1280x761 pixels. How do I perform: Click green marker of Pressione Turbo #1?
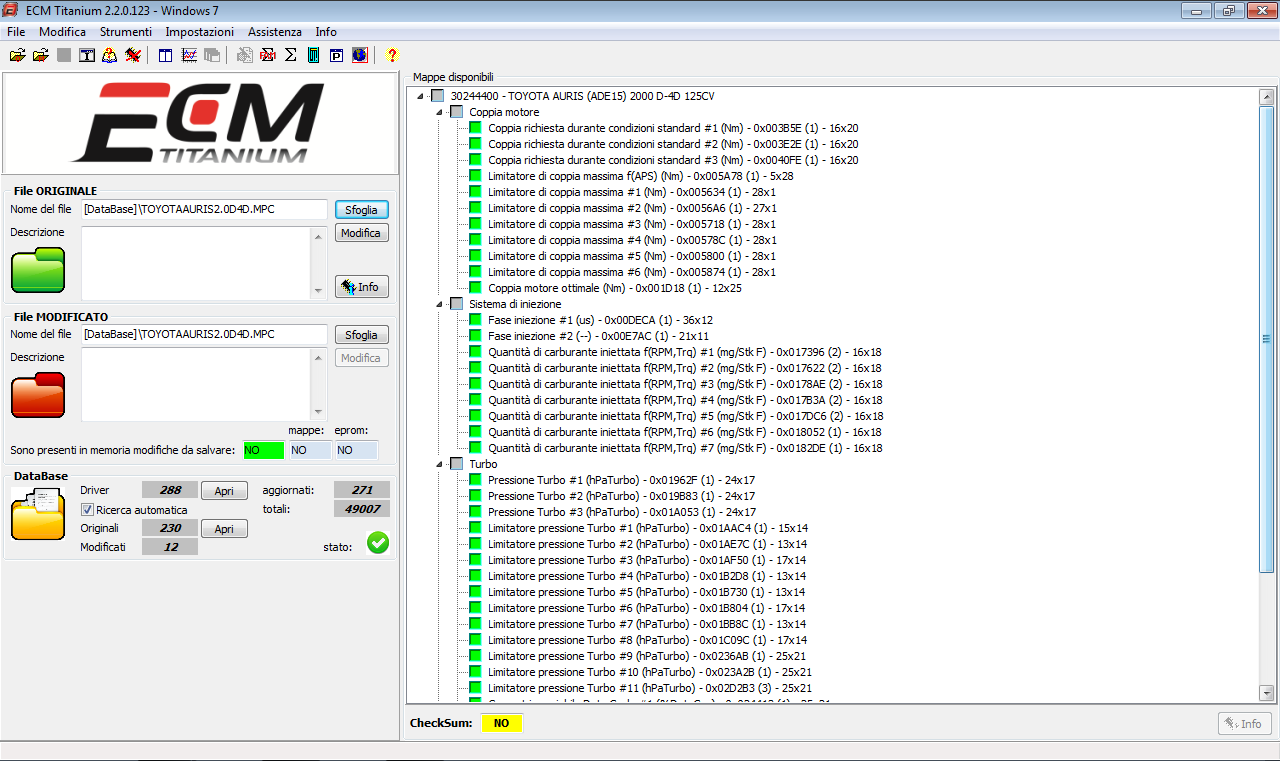[476, 480]
